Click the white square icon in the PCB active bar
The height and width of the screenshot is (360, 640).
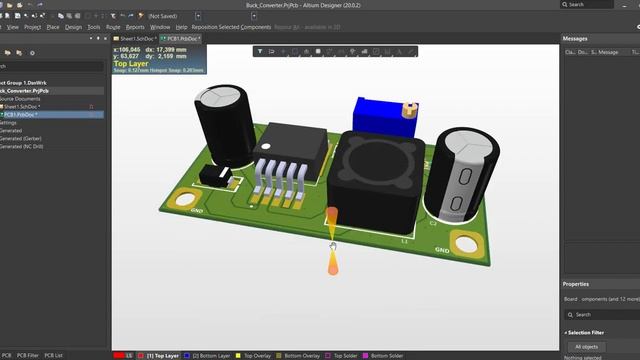318,51
